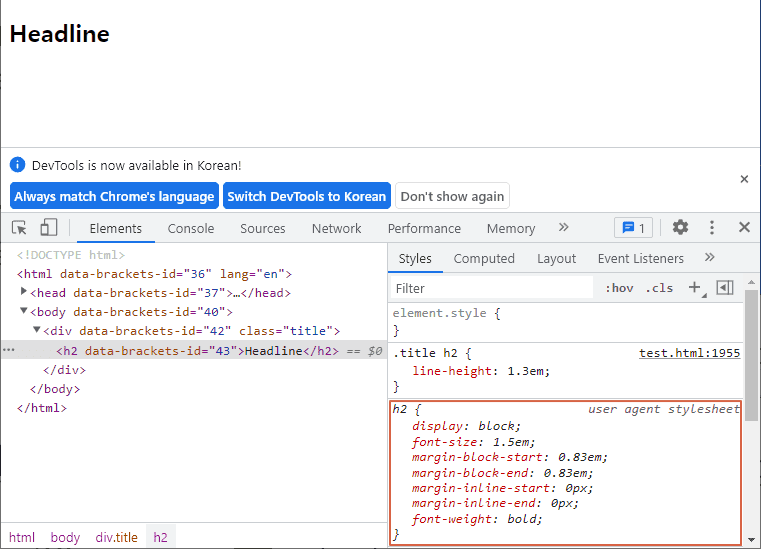The width and height of the screenshot is (761, 549).
Task: Show more DevTools main tabs
Action: pyautogui.click(x=563, y=227)
